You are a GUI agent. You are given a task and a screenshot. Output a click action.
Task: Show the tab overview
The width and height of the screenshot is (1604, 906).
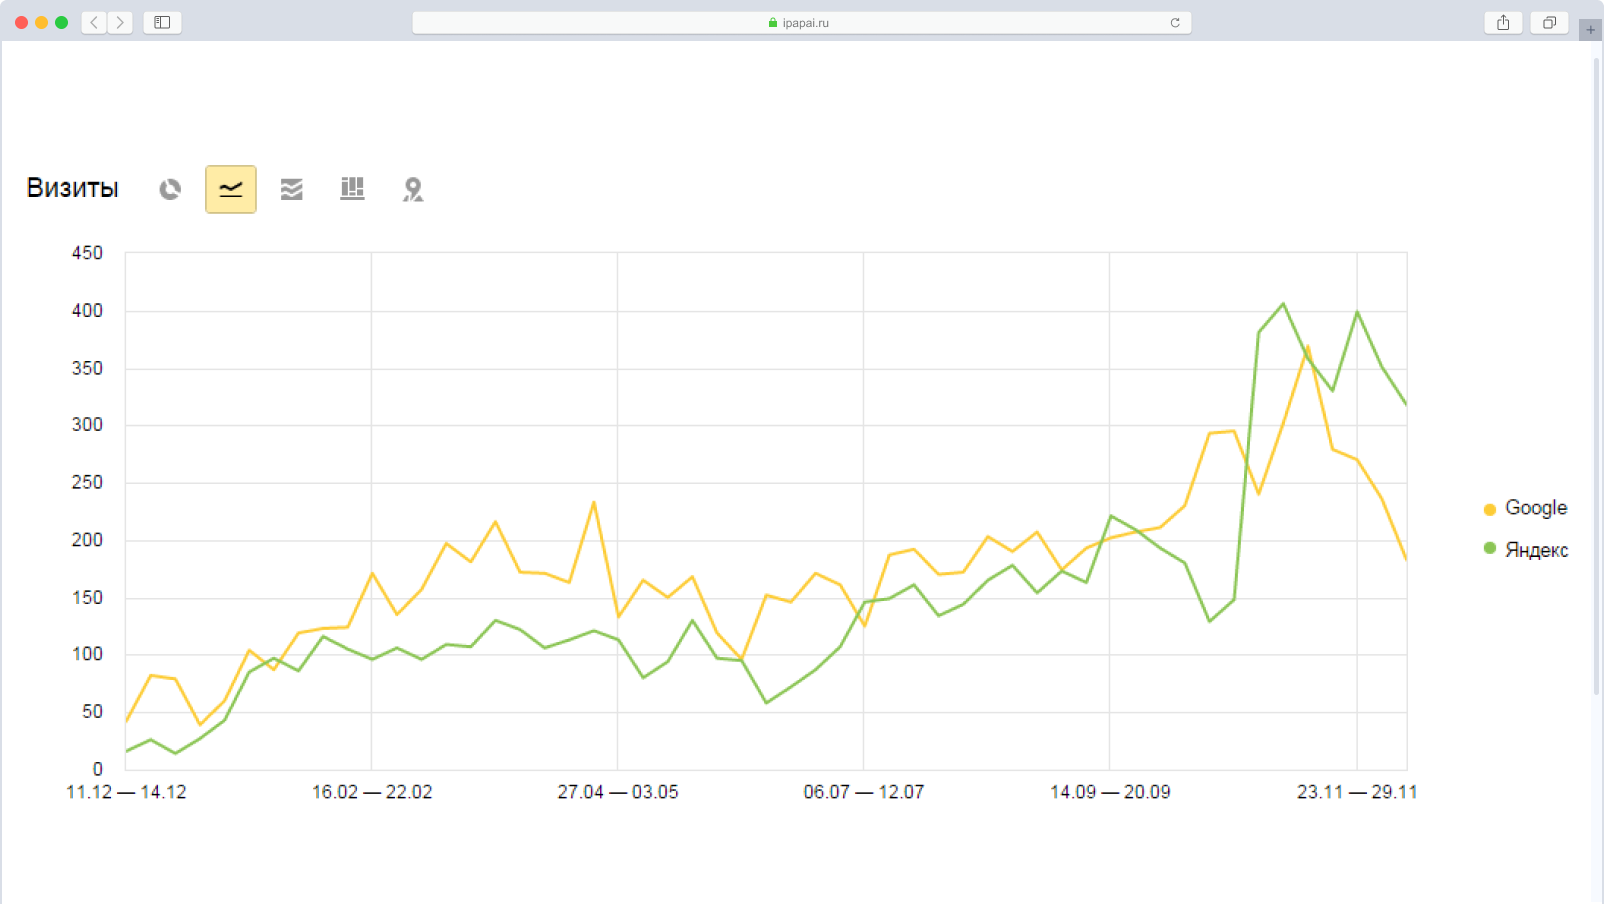(x=1549, y=22)
